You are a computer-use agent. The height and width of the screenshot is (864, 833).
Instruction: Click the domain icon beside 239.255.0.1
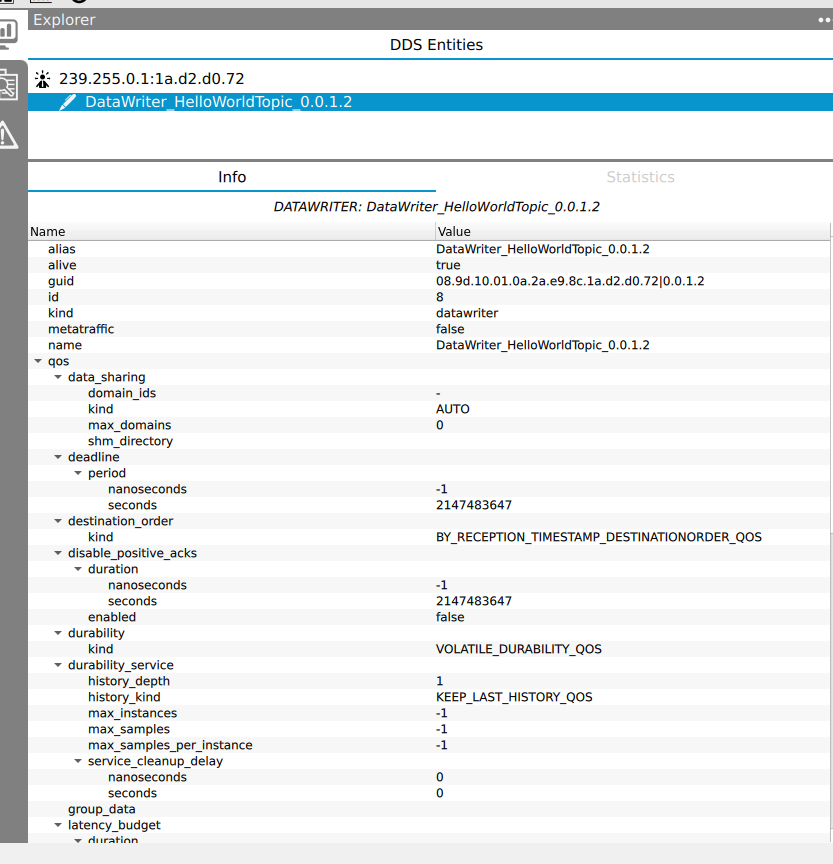pos(42,78)
